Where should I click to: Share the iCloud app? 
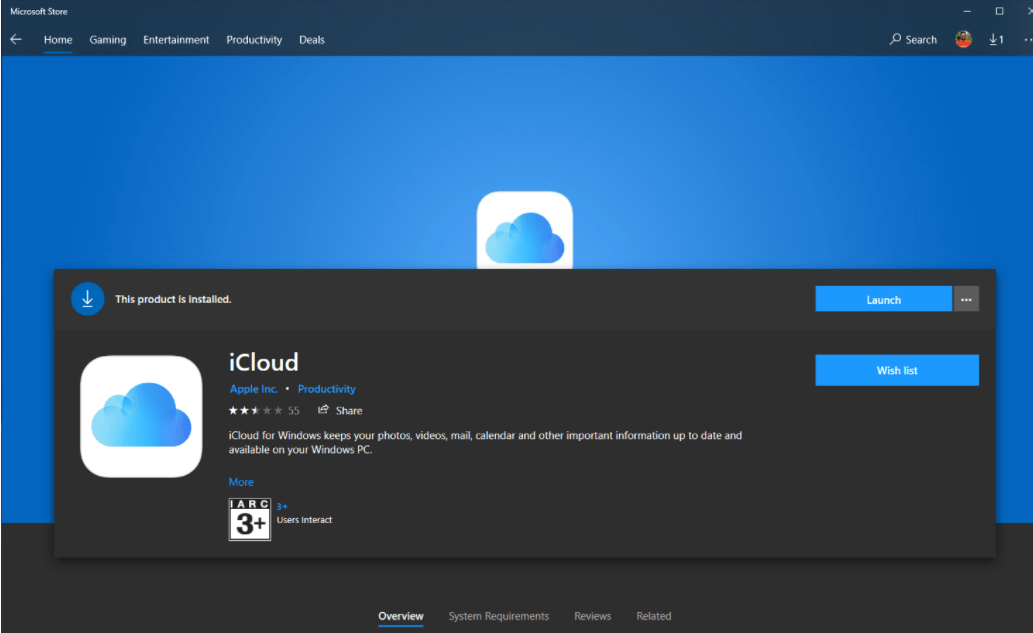pos(340,410)
